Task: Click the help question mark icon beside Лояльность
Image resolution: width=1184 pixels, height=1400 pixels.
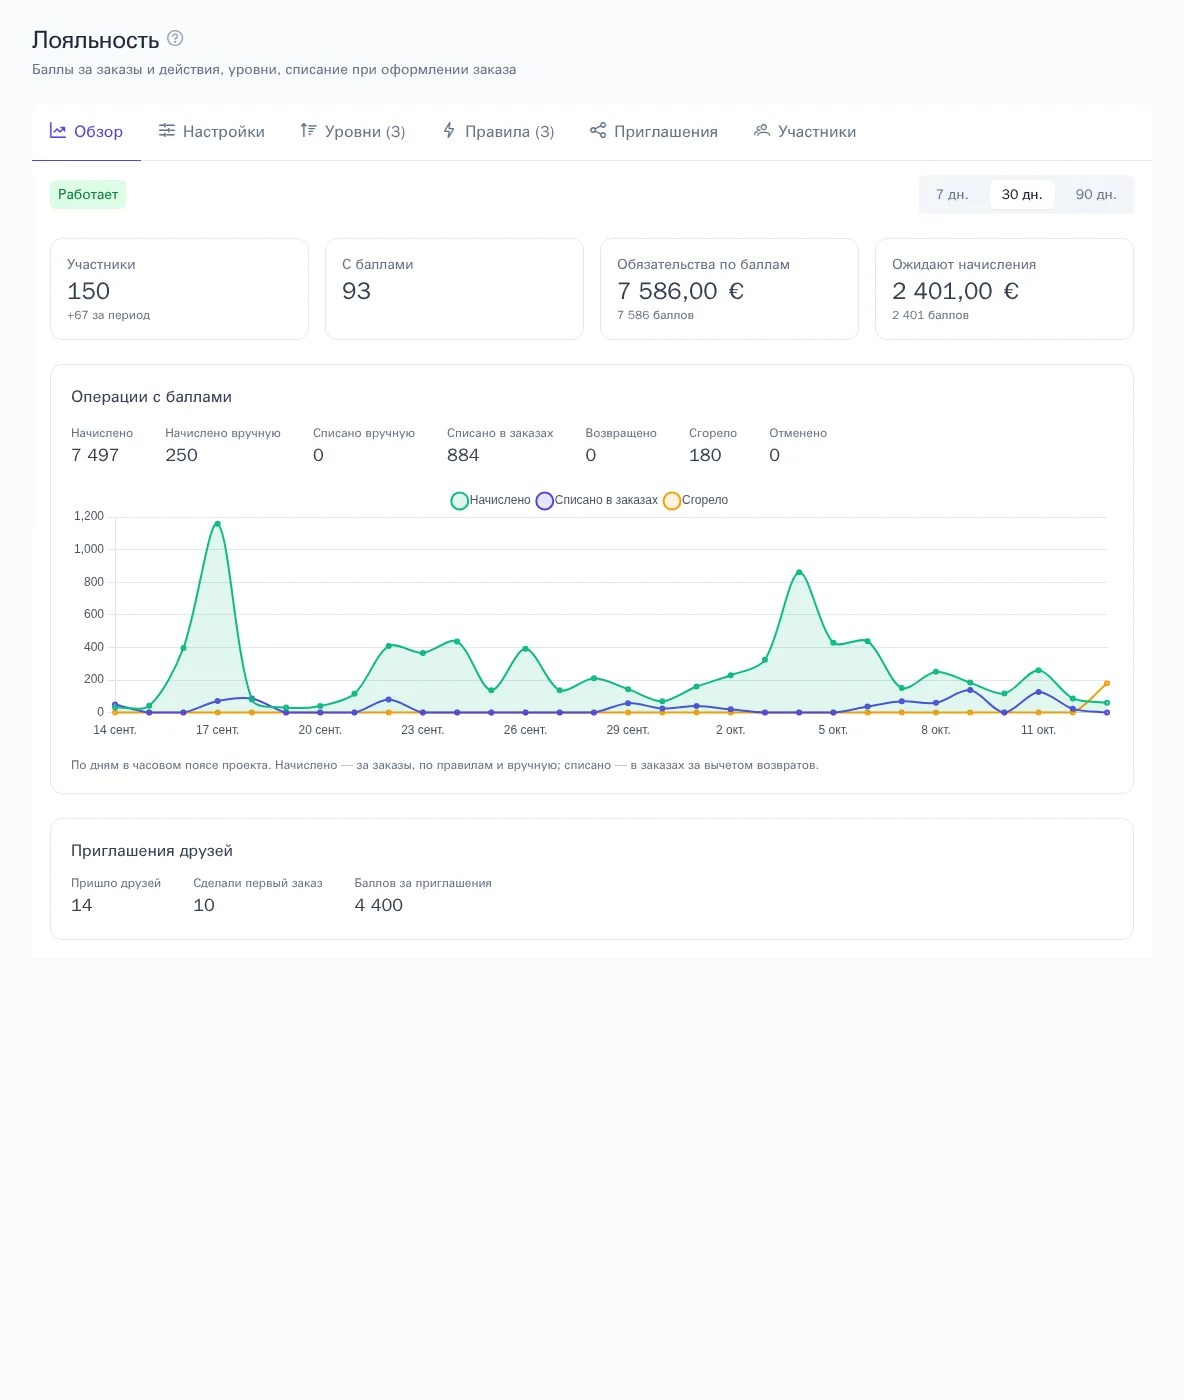Action: pyautogui.click(x=175, y=39)
